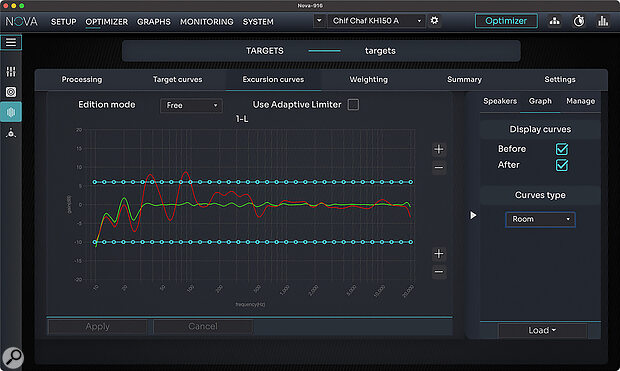620x371 pixels.
Task: Click the 1-L graph title
Action: point(242,119)
